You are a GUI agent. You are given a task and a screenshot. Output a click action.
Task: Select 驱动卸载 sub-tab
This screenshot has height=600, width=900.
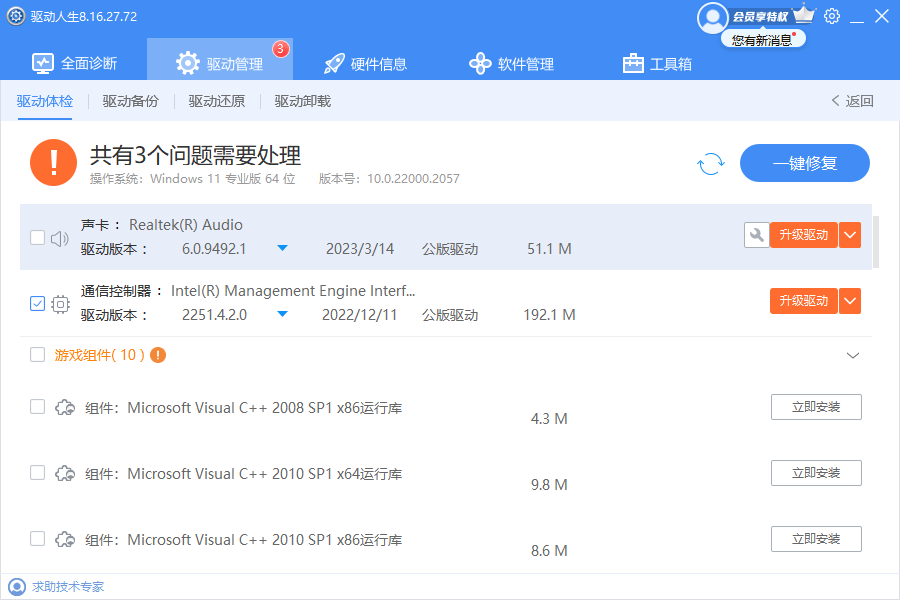302,101
